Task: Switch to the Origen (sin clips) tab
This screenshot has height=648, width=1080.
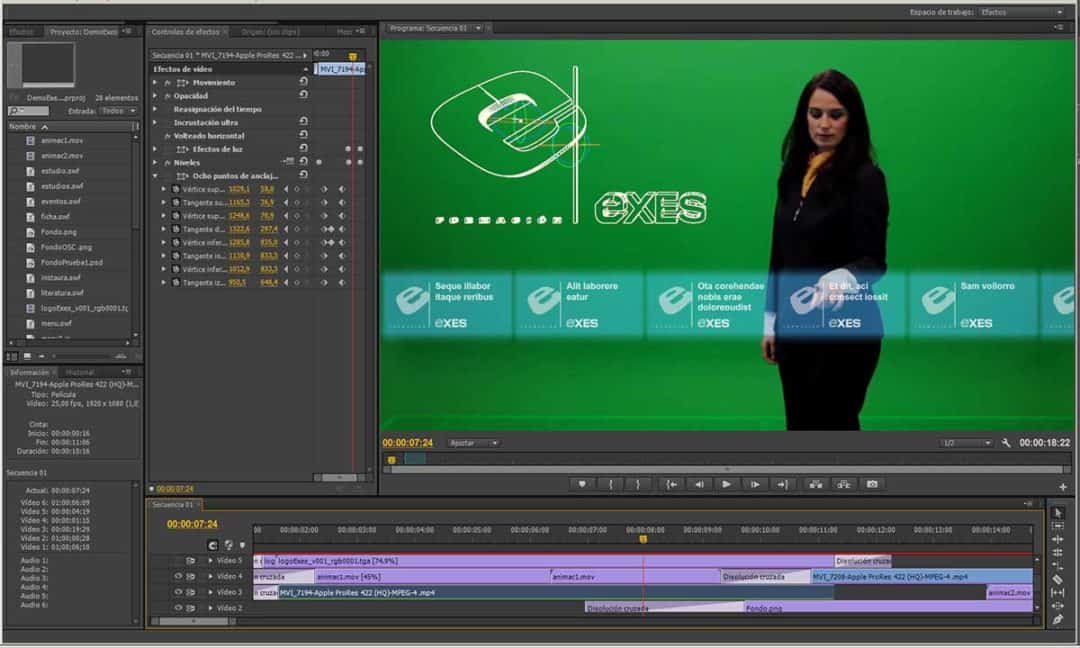Action: point(260,31)
